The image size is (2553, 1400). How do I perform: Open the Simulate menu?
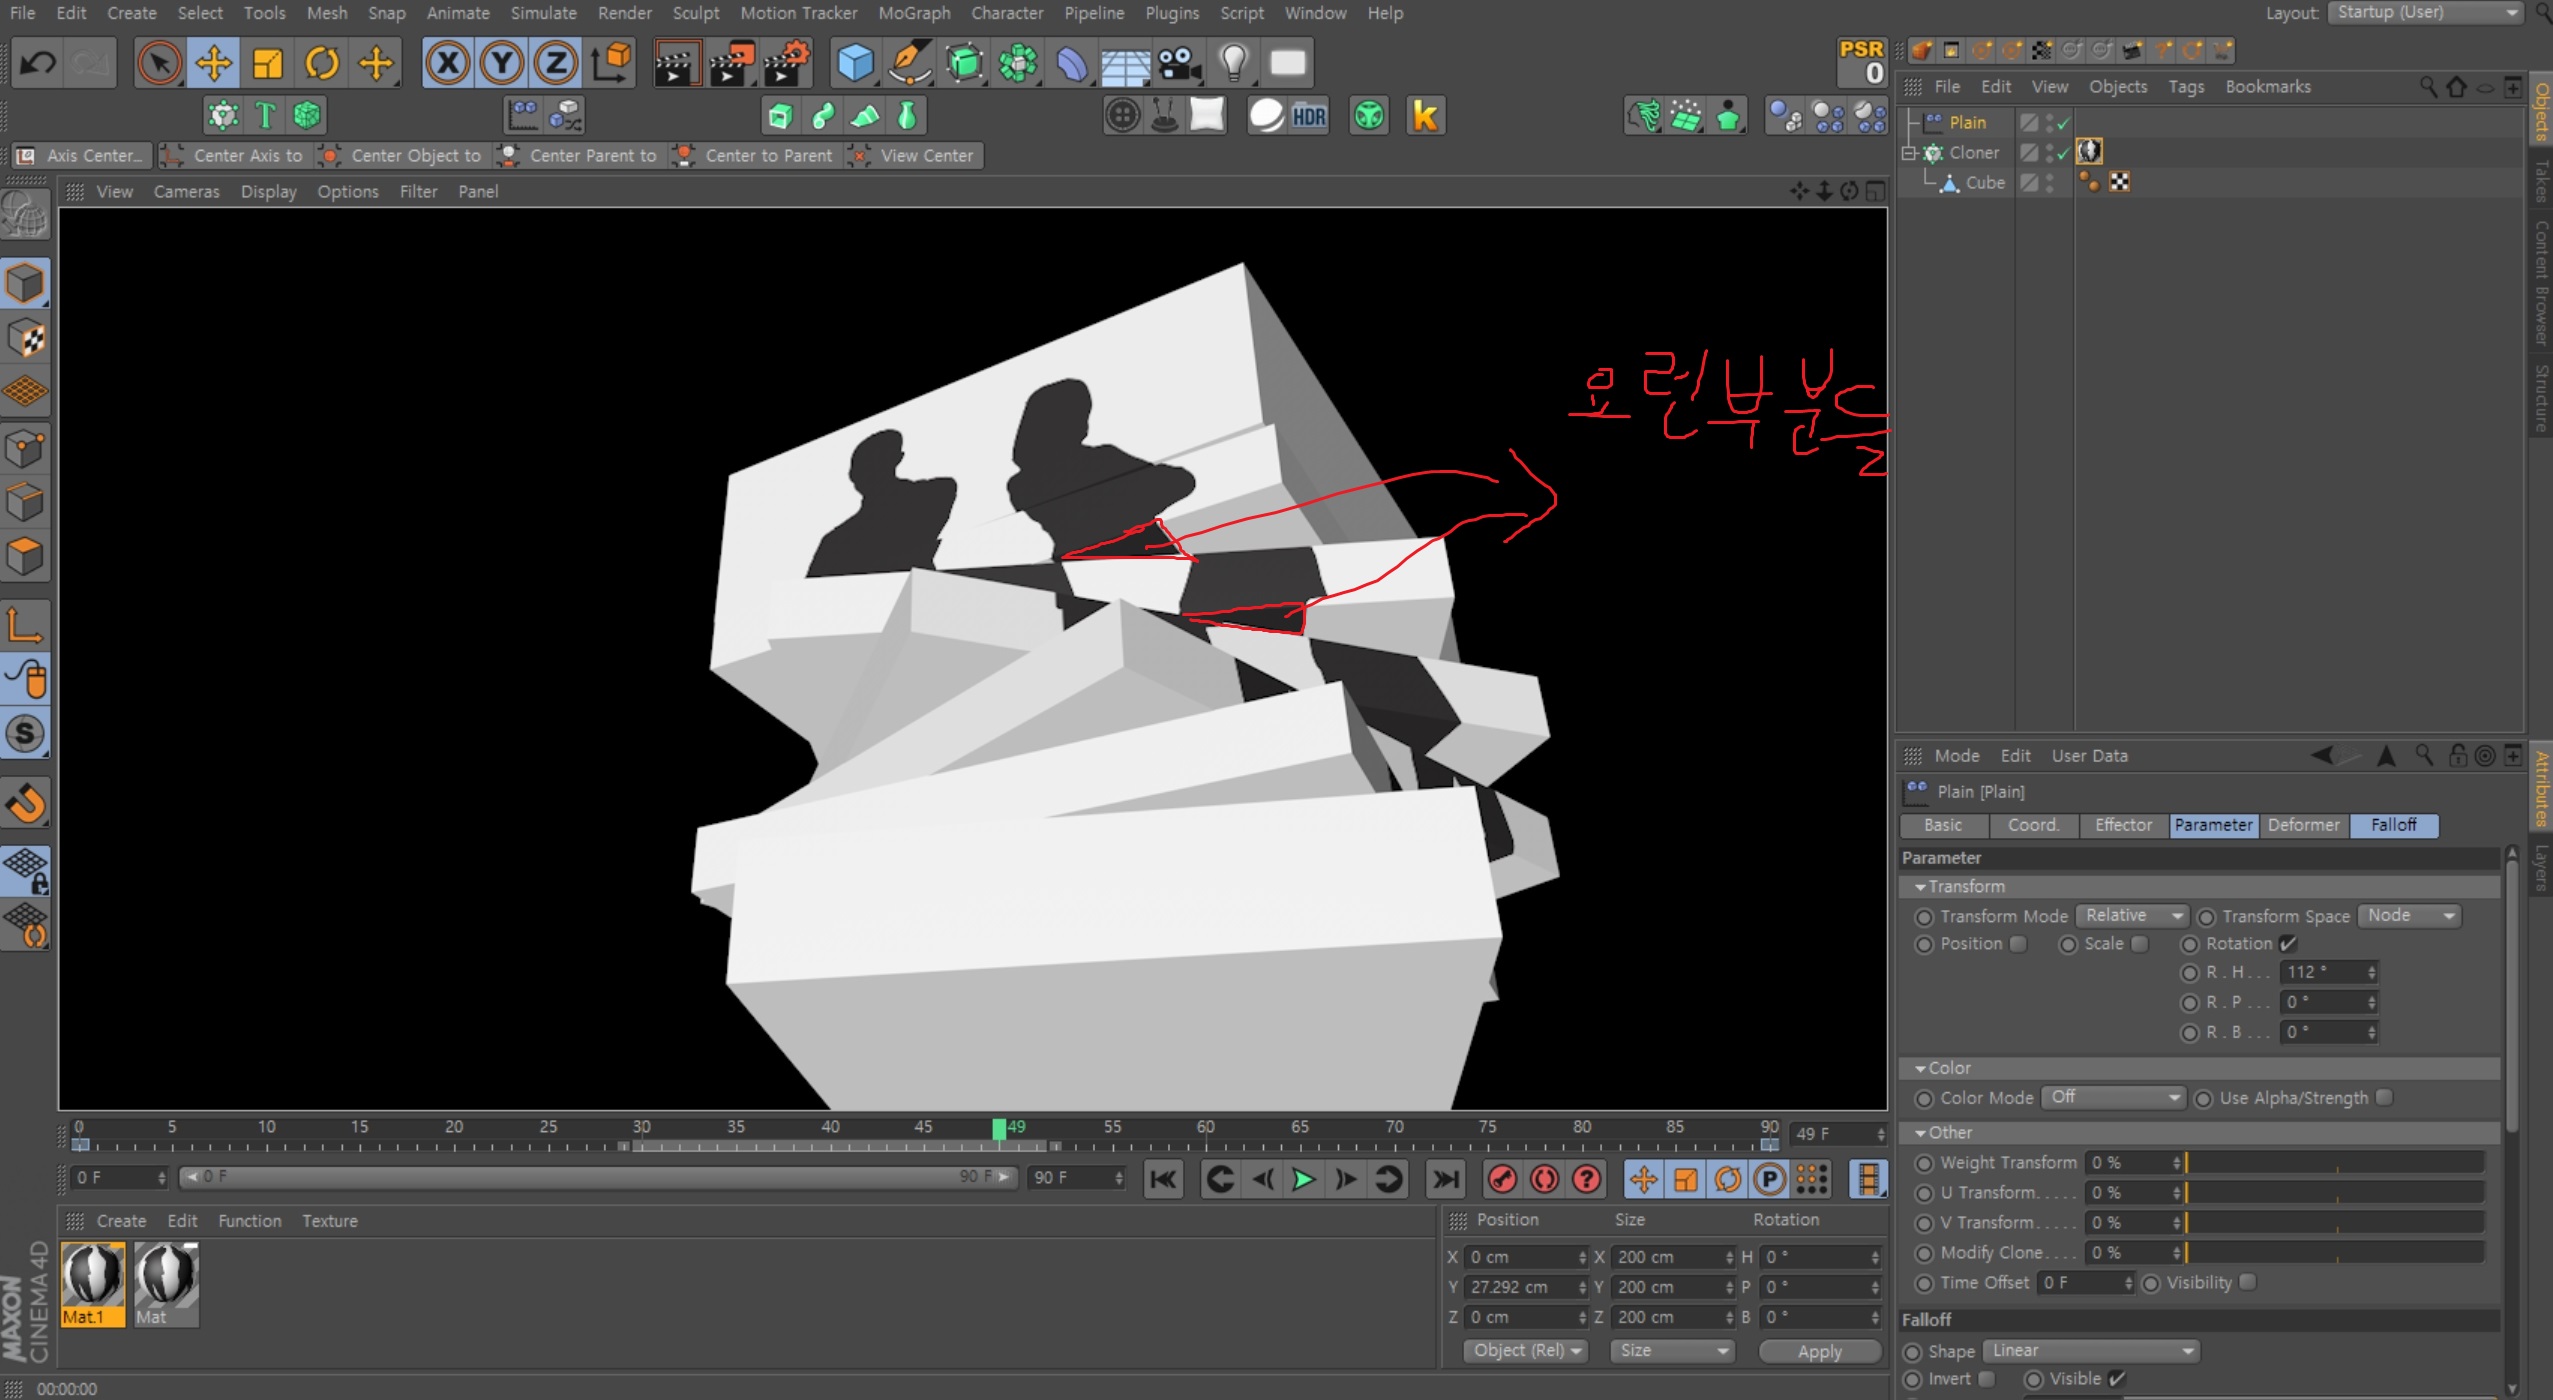click(543, 13)
